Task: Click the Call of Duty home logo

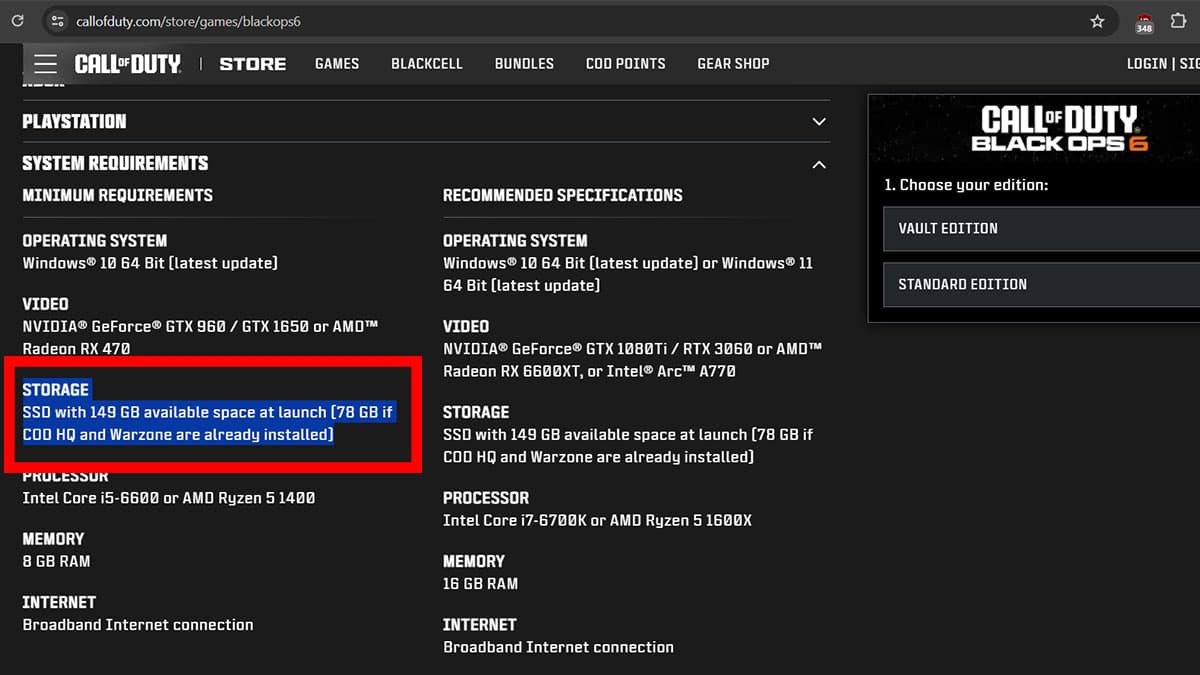Action: (128, 63)
